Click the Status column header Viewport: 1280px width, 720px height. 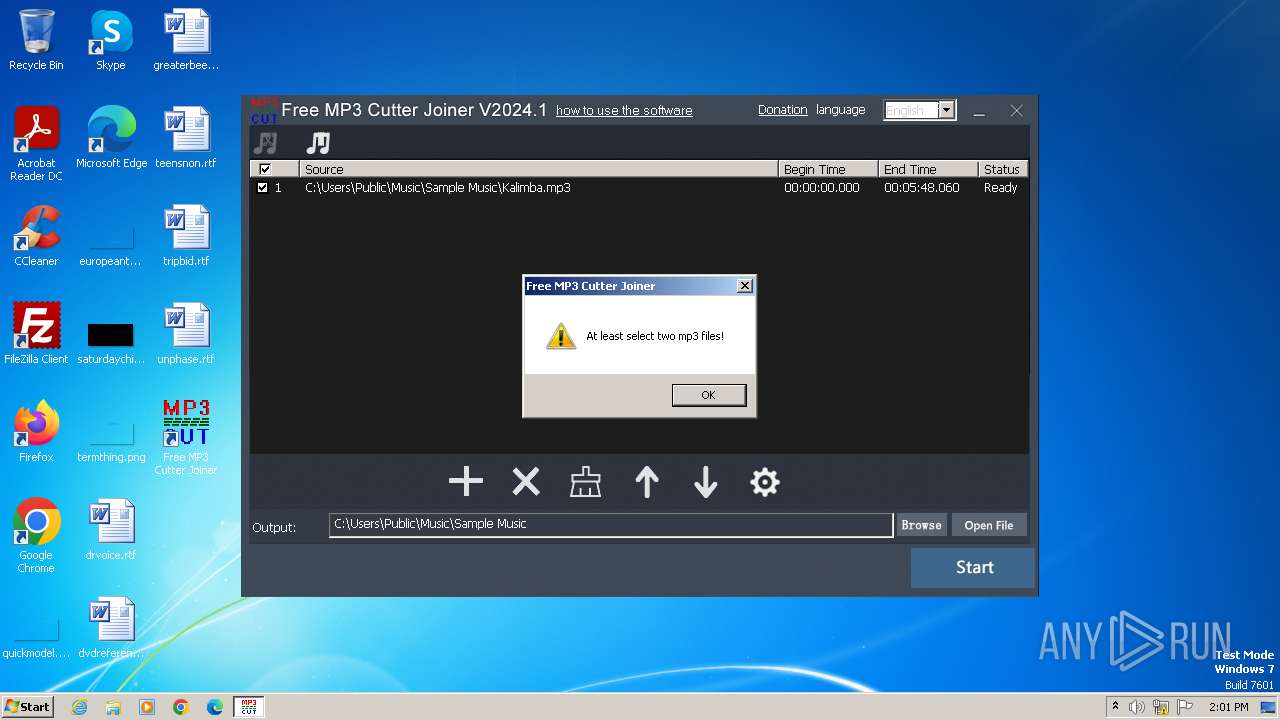(x=1003, y=169)
